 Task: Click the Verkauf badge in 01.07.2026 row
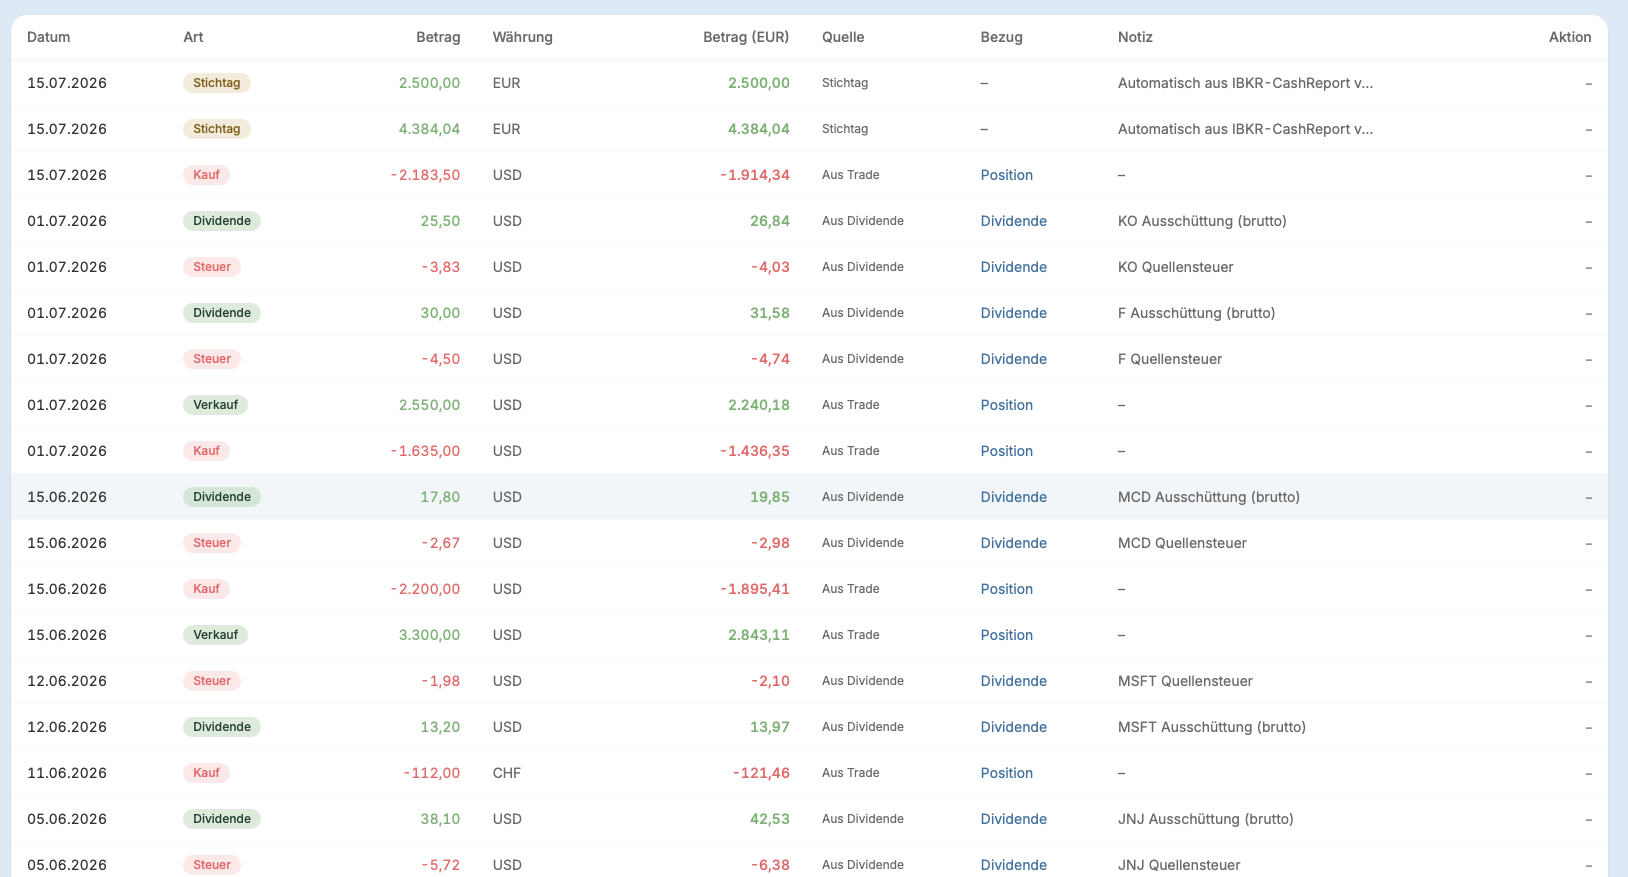(215, 405)
